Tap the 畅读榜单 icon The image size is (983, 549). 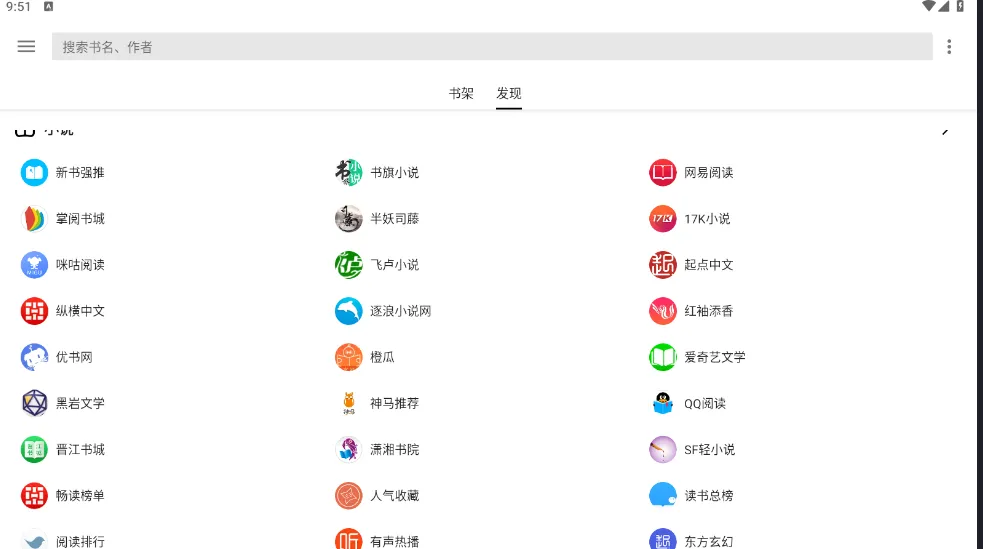[x=34, y=496]
